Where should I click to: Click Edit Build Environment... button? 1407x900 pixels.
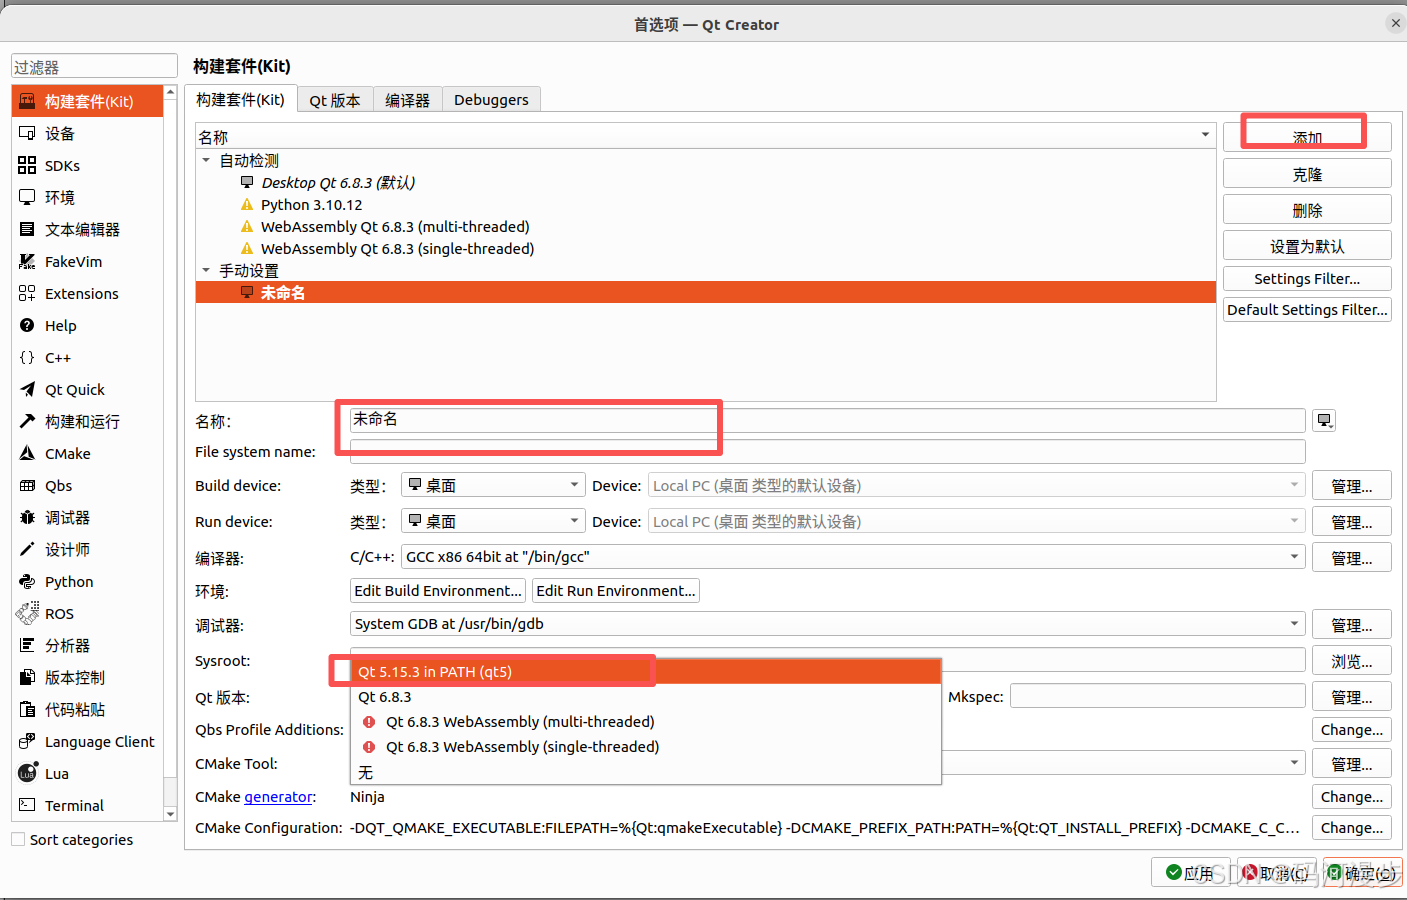tap(438, 591)
